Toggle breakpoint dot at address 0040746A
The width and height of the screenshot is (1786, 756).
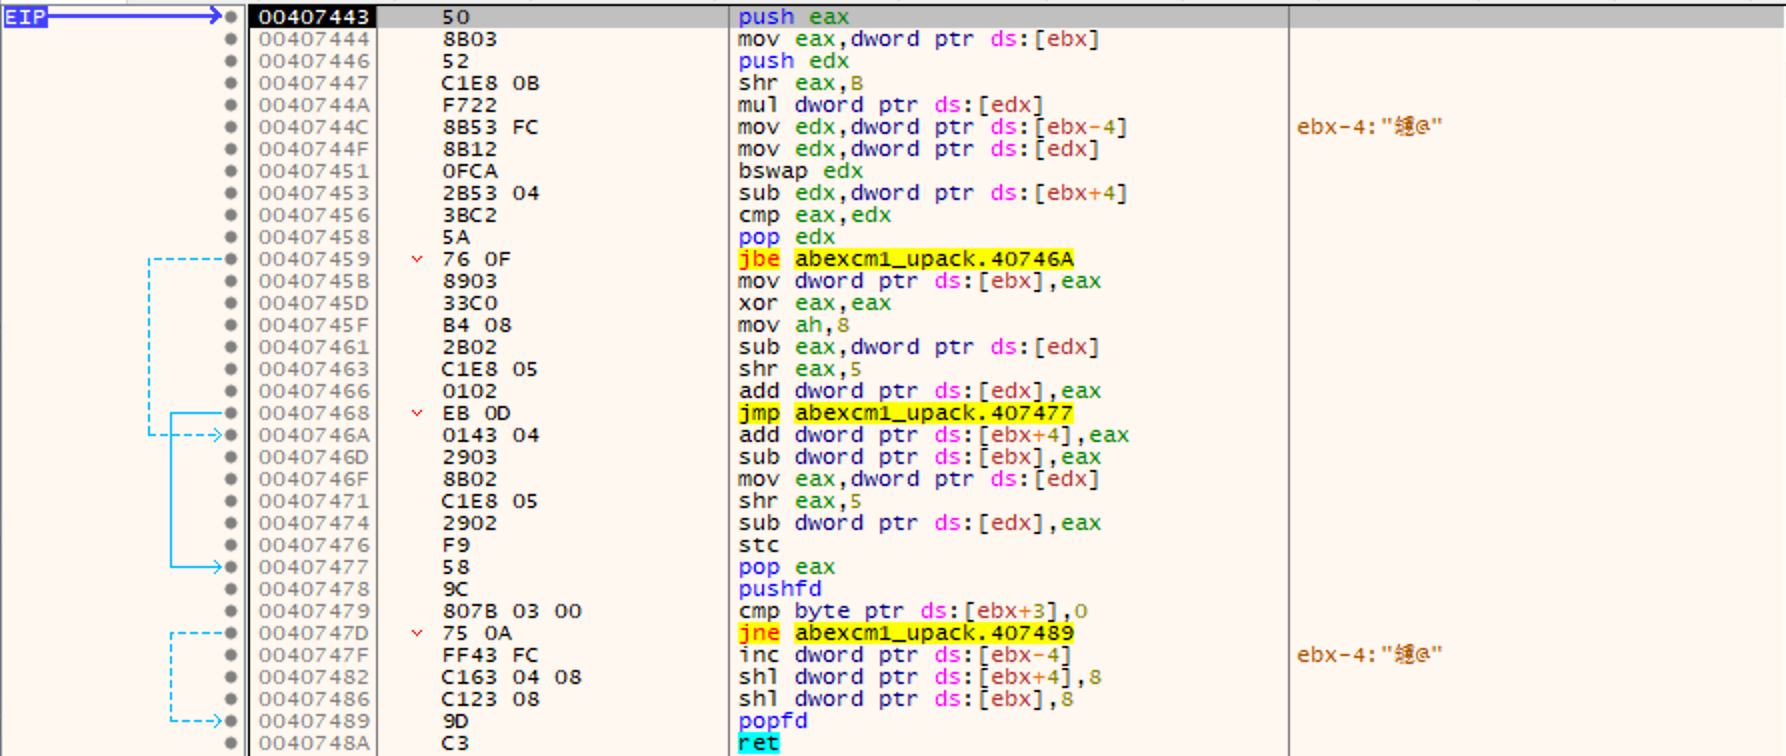[x=231, y=435]
